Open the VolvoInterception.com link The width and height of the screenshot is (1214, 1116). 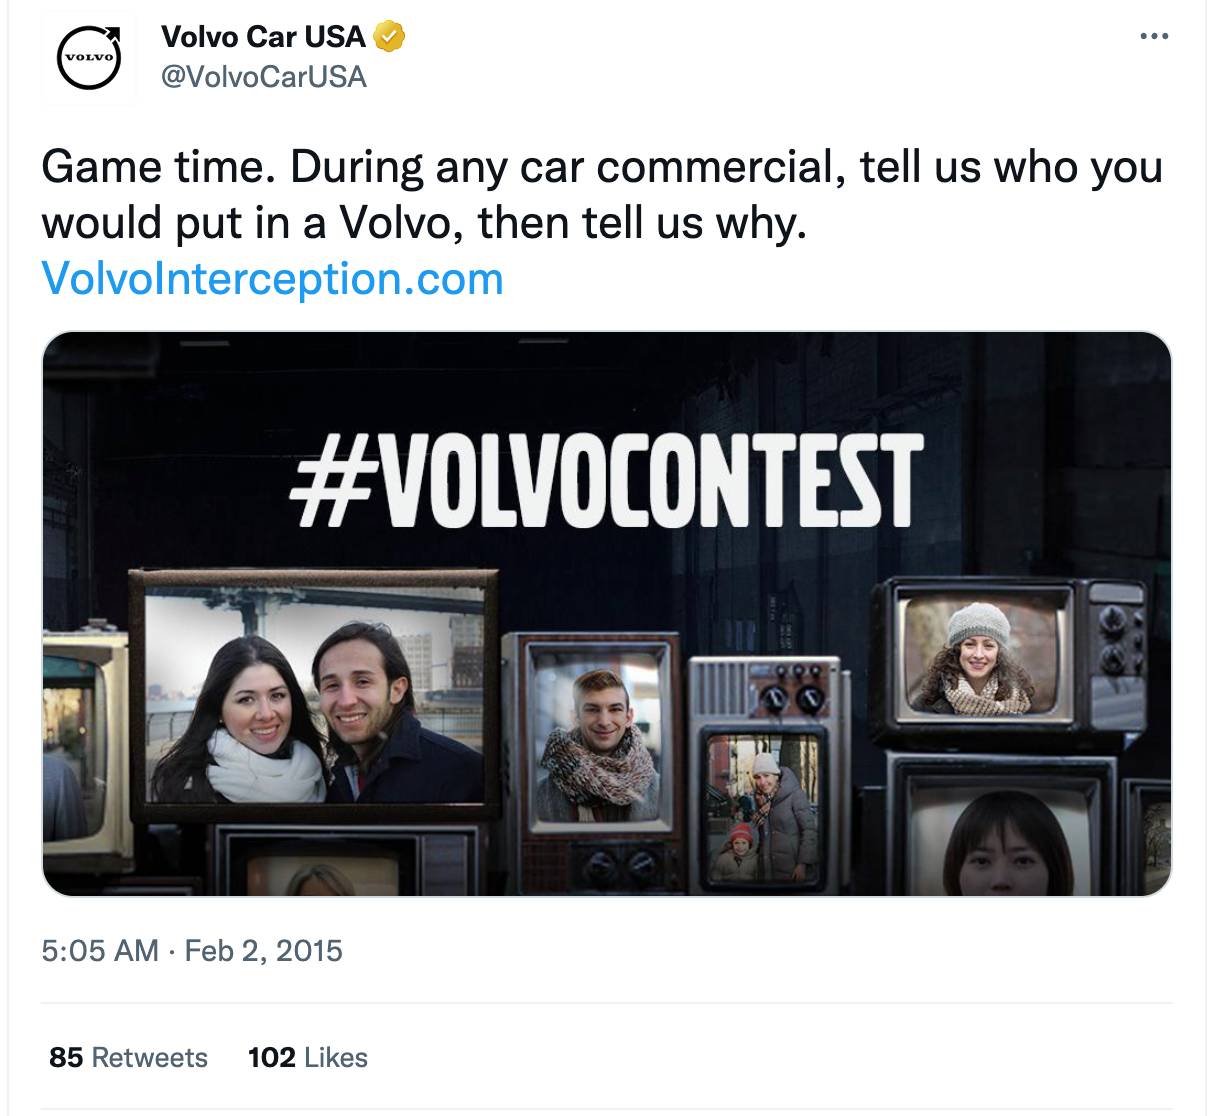(272, 278)
